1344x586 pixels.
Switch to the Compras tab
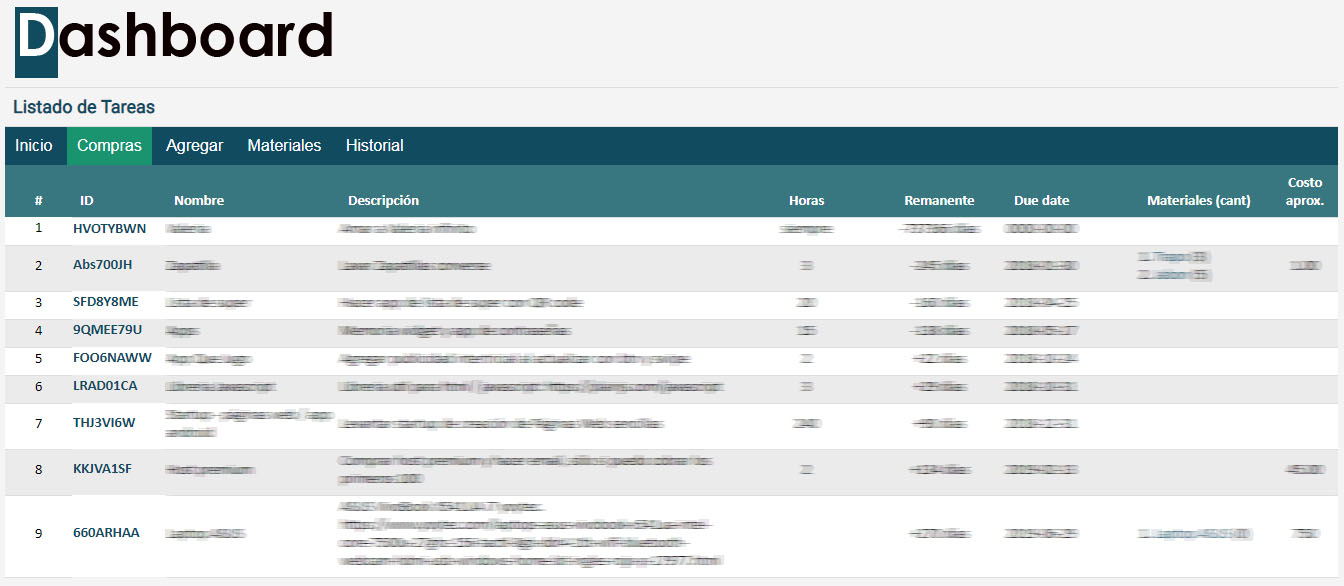coord(109,146)
